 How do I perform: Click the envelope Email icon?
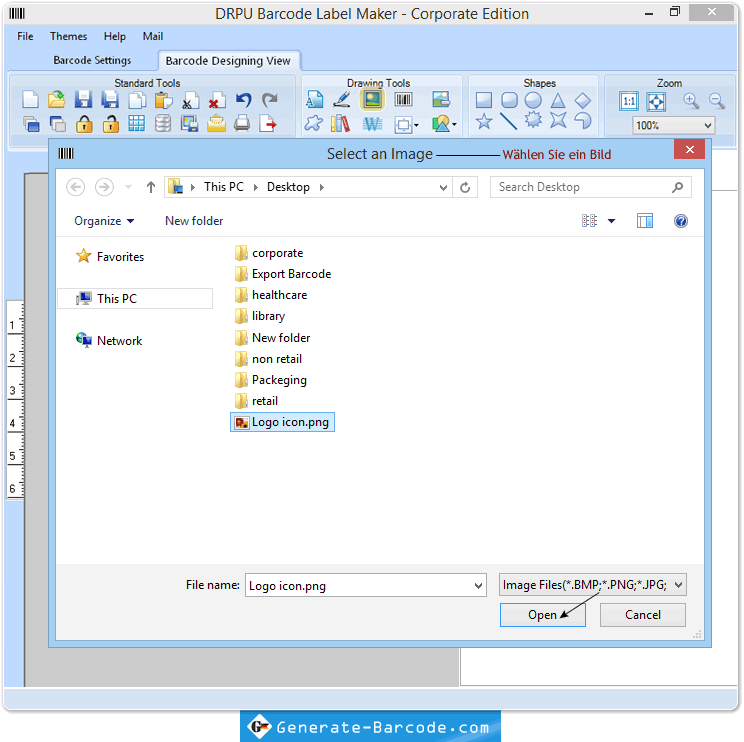point(216,124)
